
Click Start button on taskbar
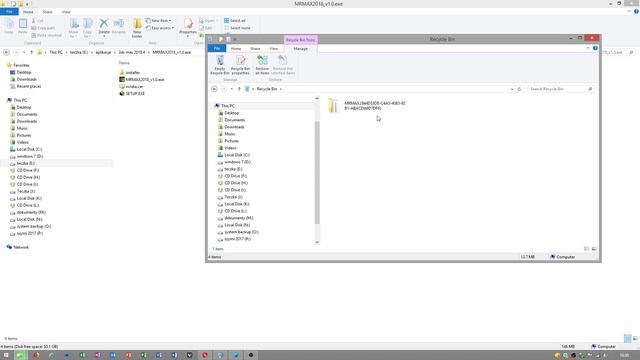point(6,355)
